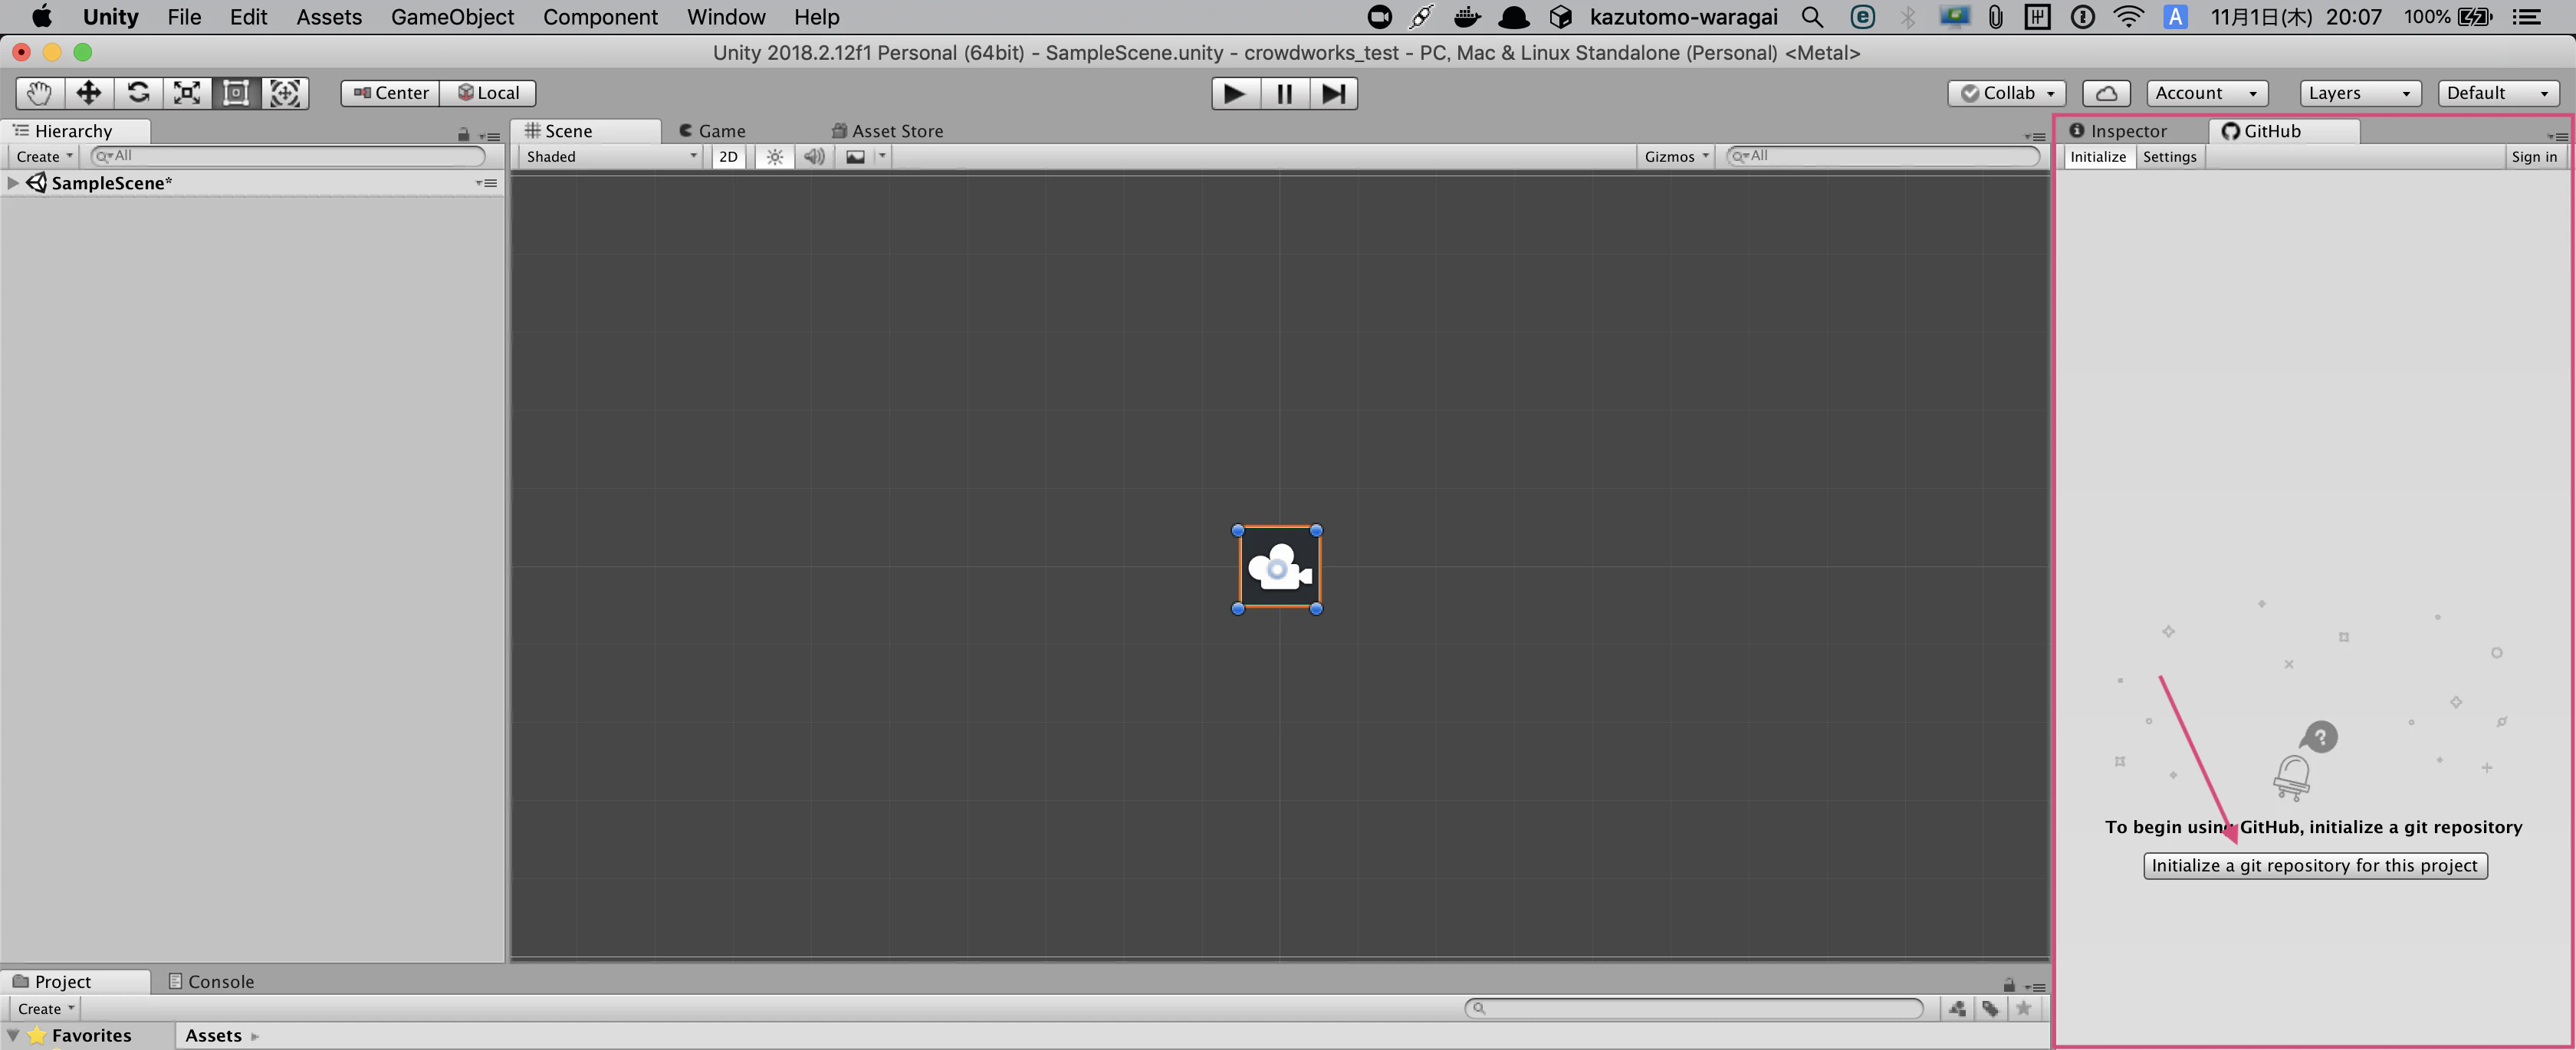Open Docker whale menu bar icon
Image resolution: width=2576 pixels, height=1050 pixels.
click(x=1467, y=17)
